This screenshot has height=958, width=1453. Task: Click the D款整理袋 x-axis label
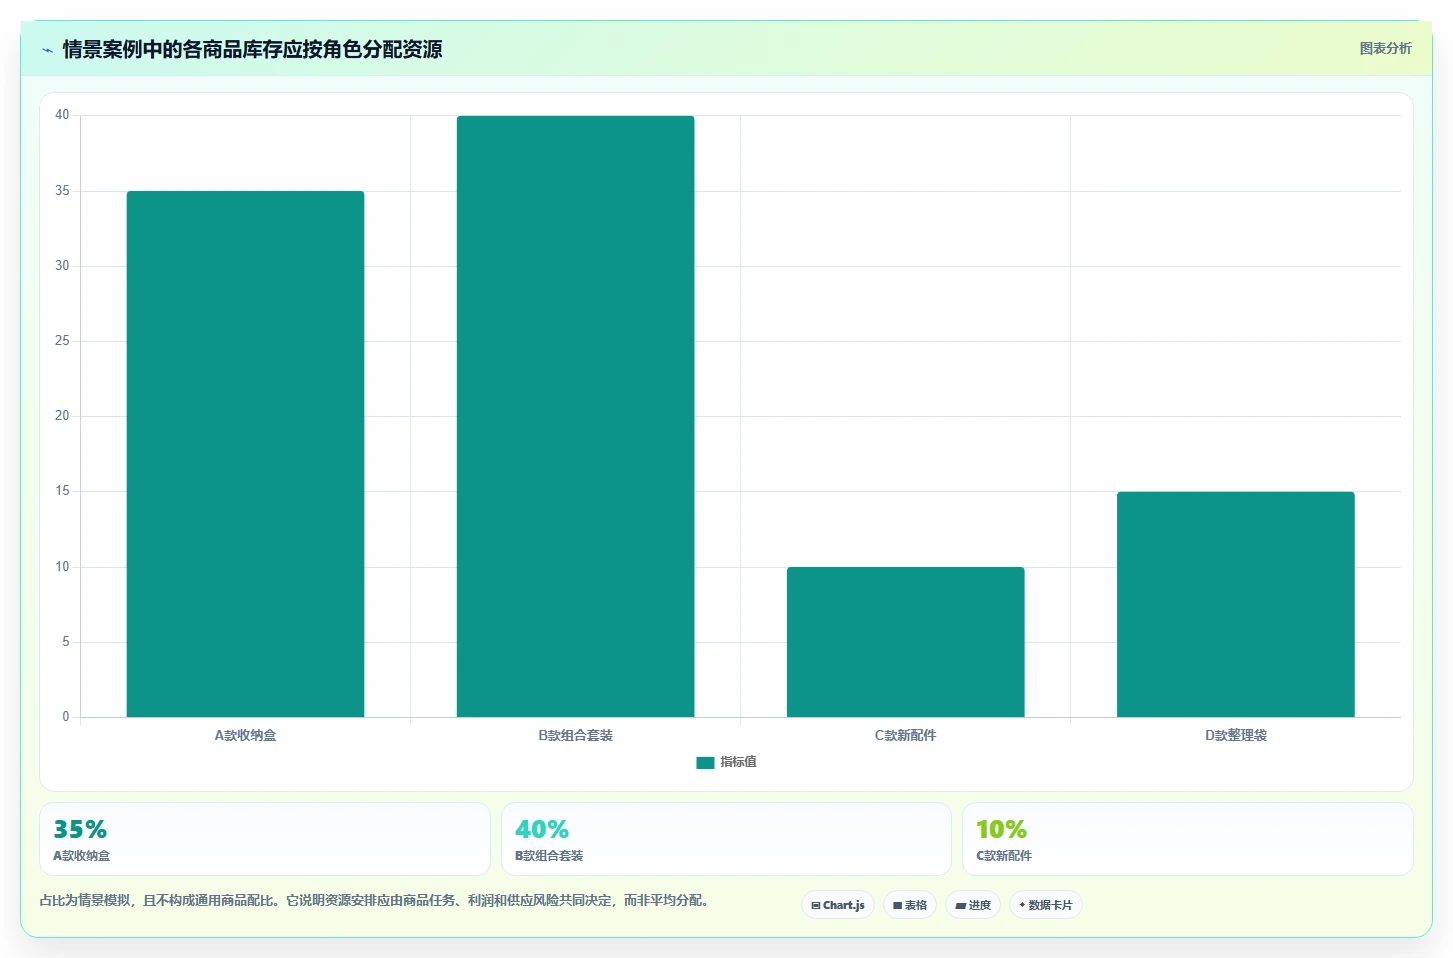point(1235,735)
